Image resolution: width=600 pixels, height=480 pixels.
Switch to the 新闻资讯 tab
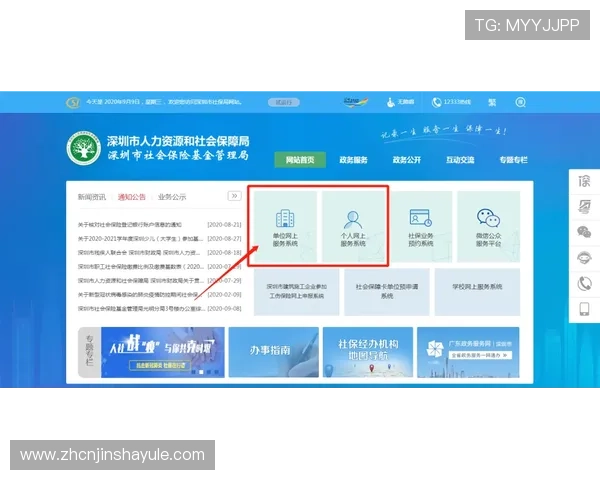tap(92, 197)
